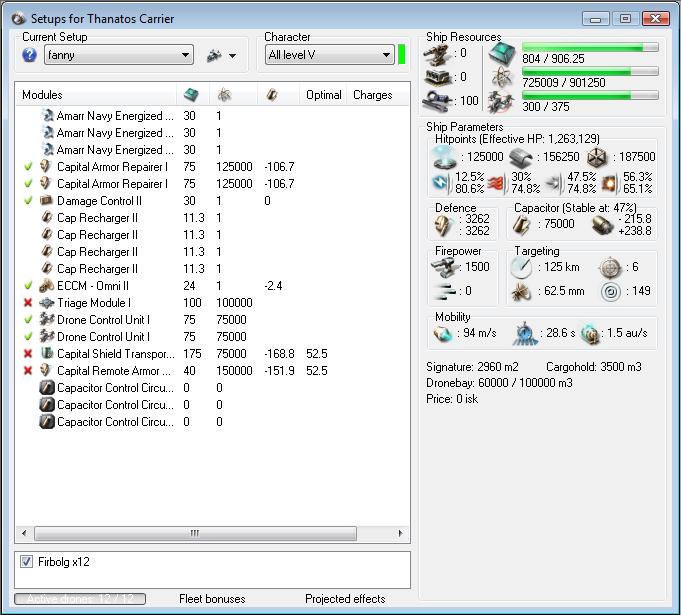Click the ship icon next to setup dropdown
Image resolution: width=681 pixels, height=615 pixels.
(x=214, y=56)
